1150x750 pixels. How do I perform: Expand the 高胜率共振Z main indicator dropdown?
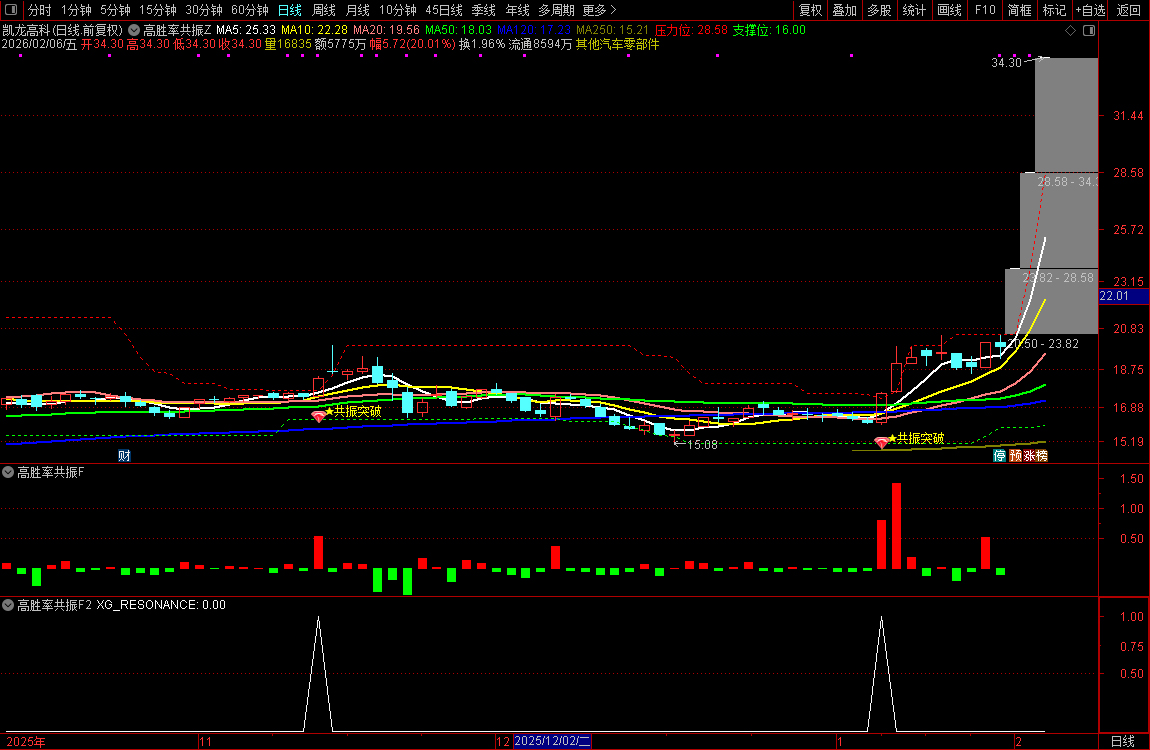click(x=134, y=30)
